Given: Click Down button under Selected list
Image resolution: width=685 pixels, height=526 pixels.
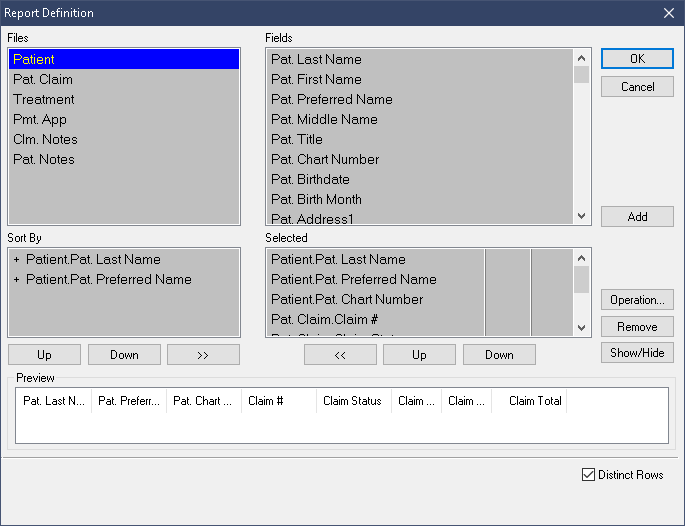Looking at the screenshot, I should tap(499, 355).
